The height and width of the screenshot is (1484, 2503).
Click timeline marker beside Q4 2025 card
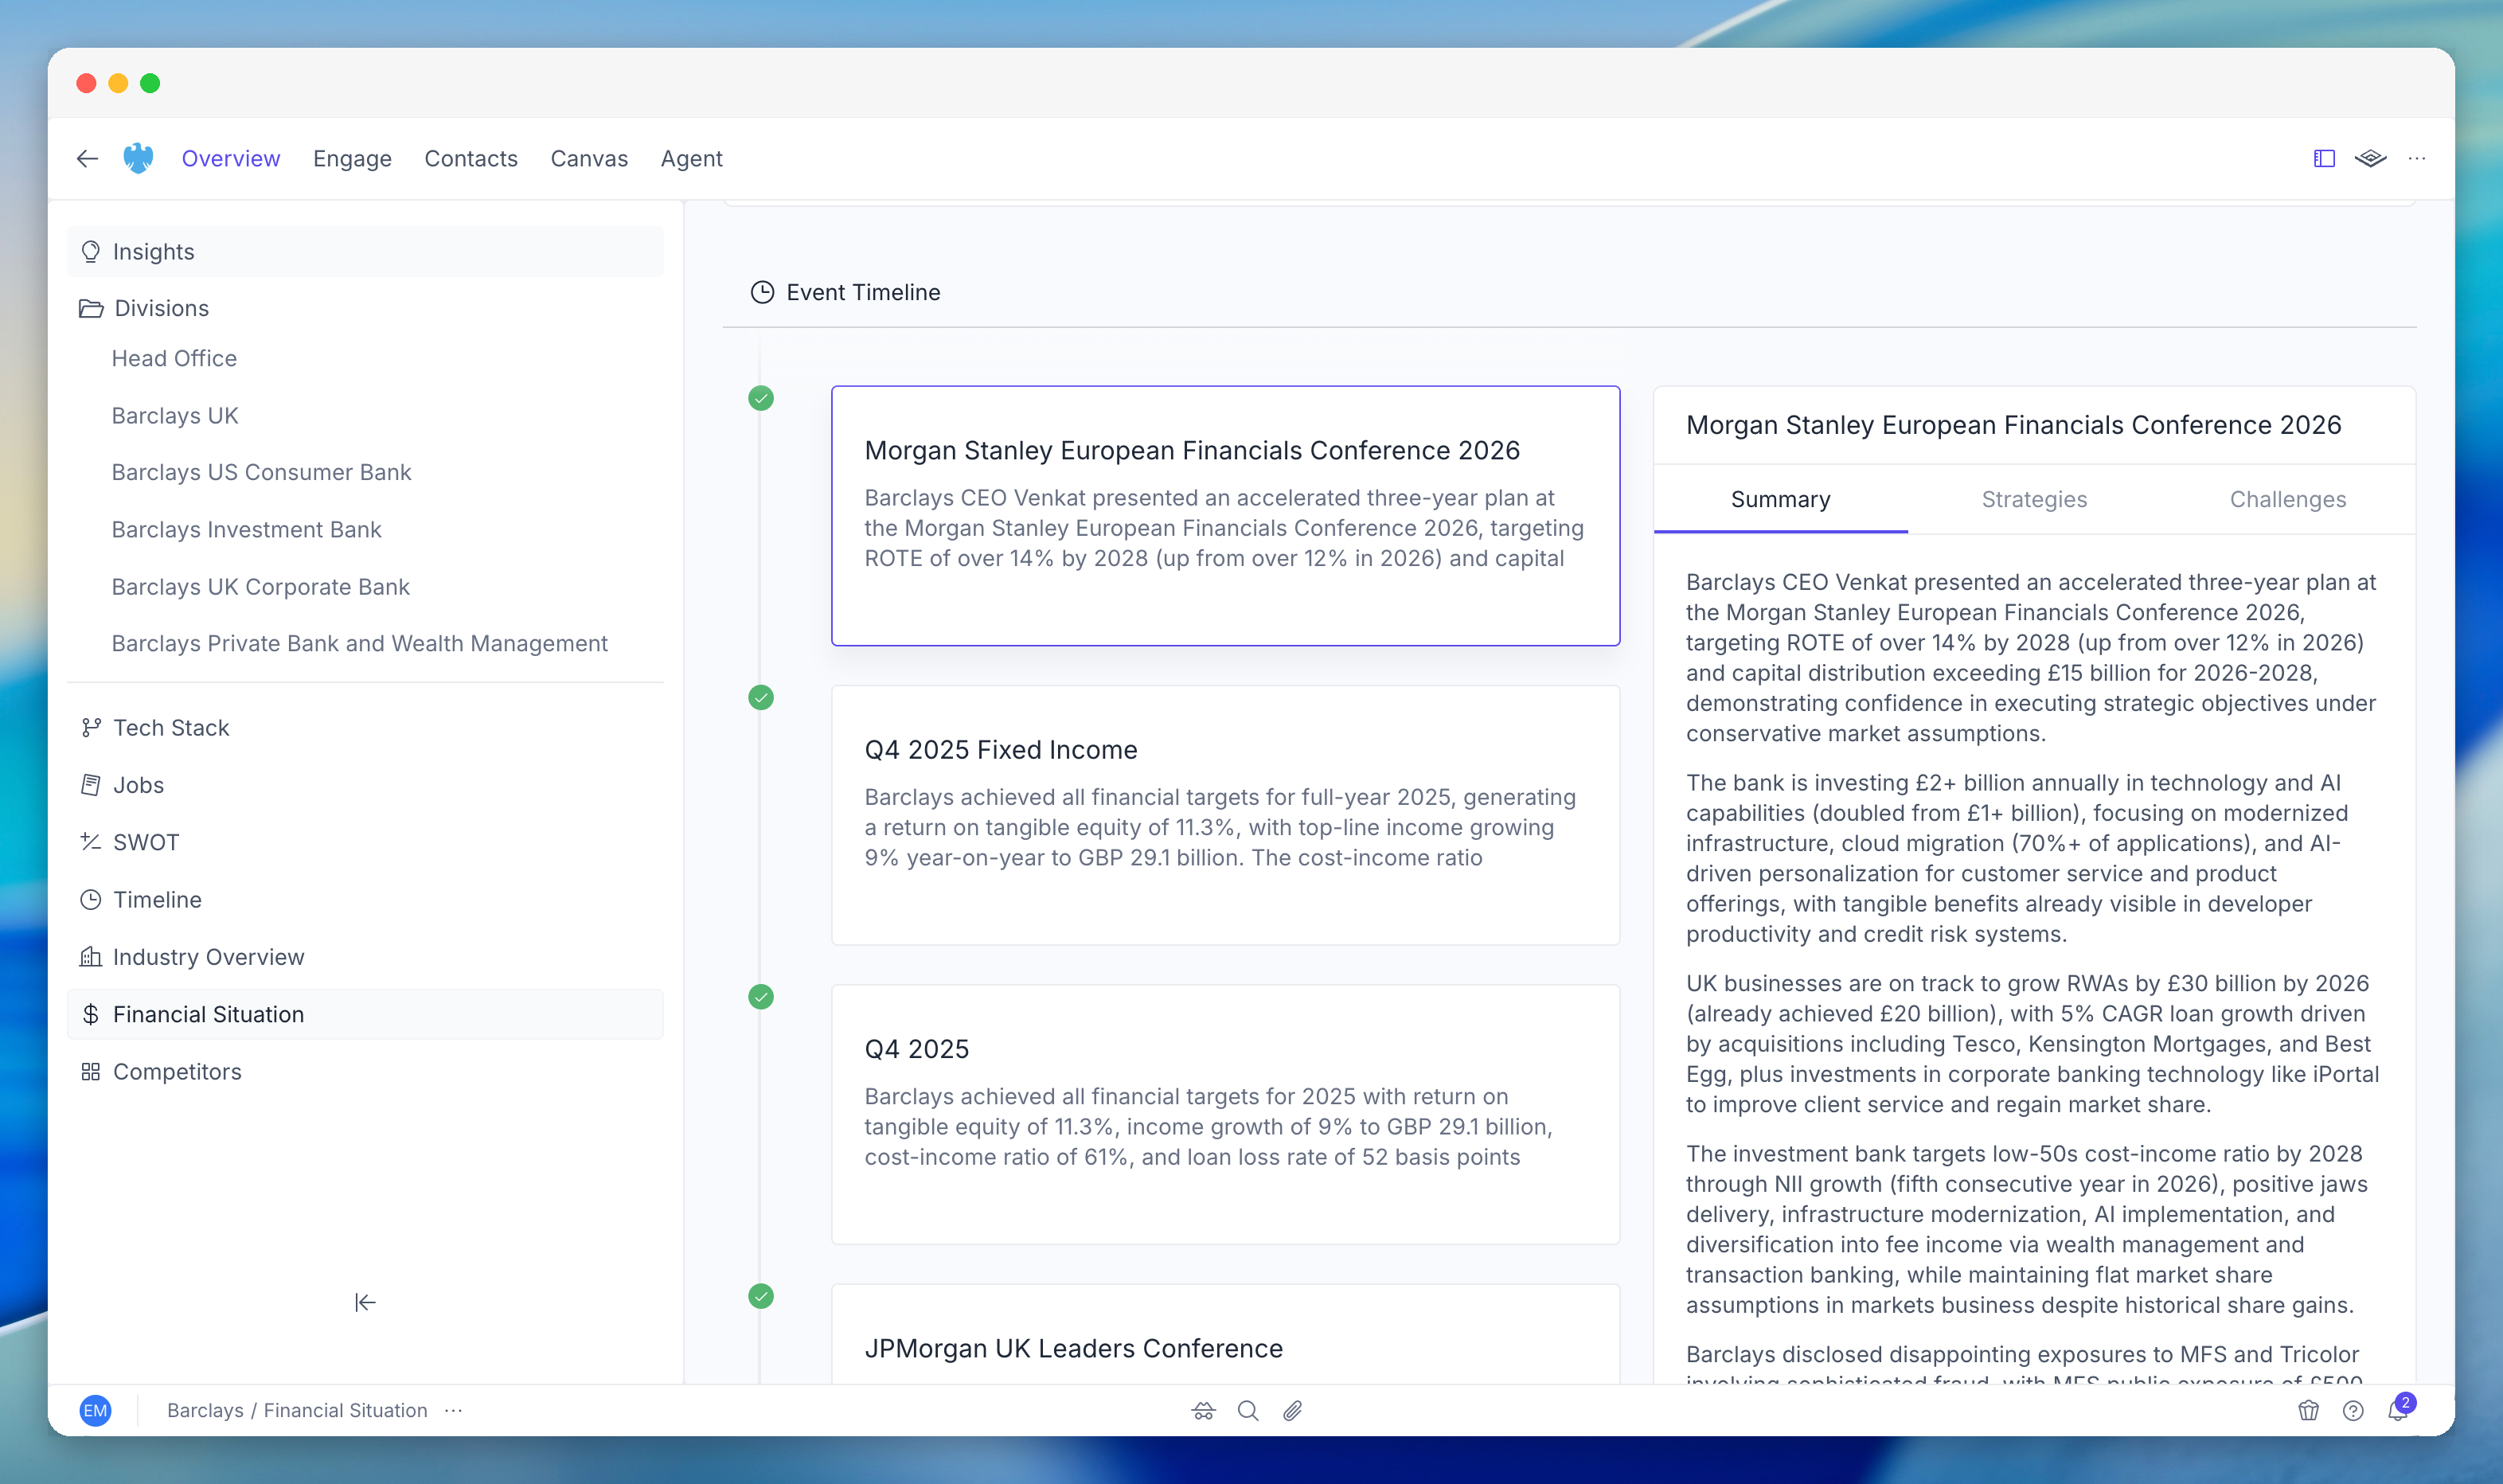click(x=761, y=996)
